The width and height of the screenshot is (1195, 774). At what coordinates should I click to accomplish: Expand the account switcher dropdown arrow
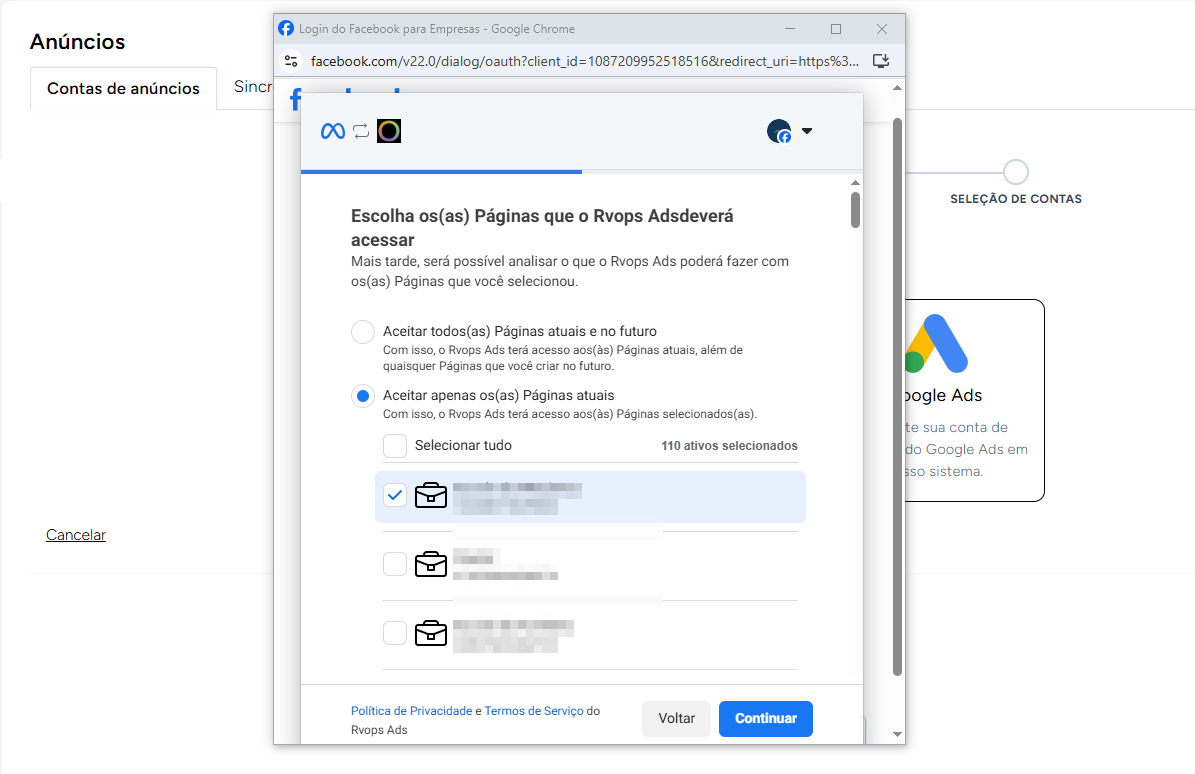807,131
